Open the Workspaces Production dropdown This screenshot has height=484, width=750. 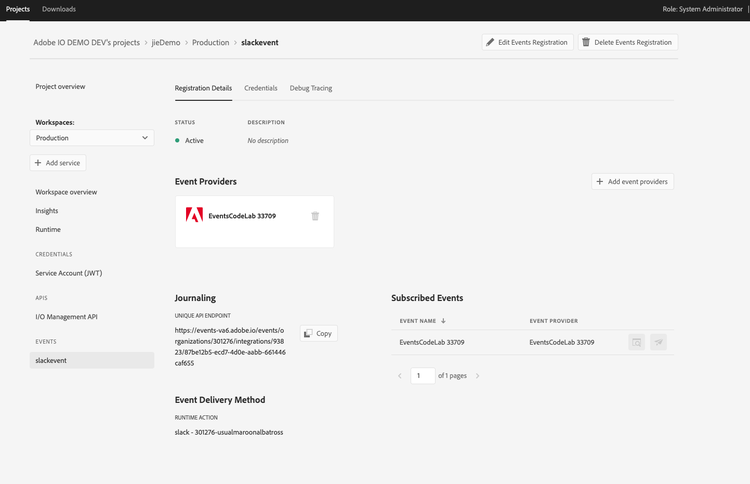[93, 138]
